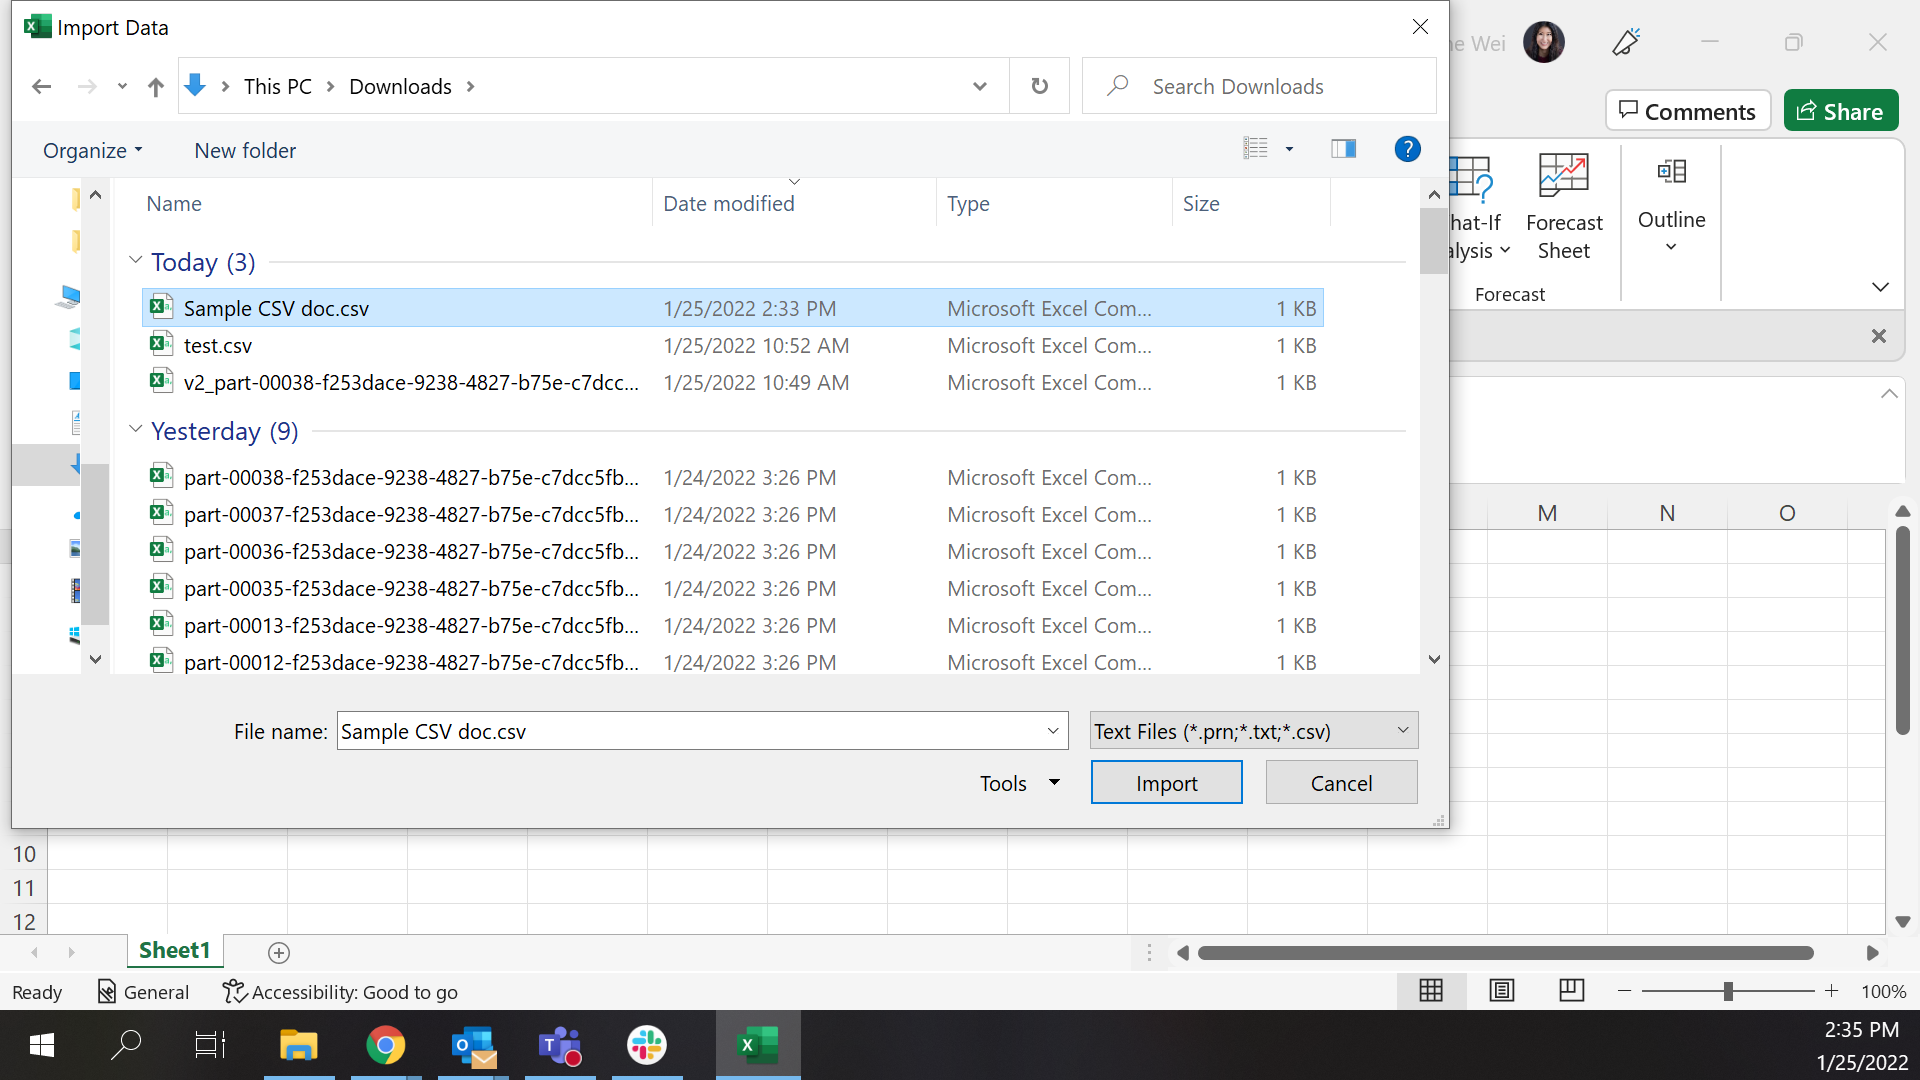
Task: Switch to Page Break Preview view
Action: [1571, 991]
